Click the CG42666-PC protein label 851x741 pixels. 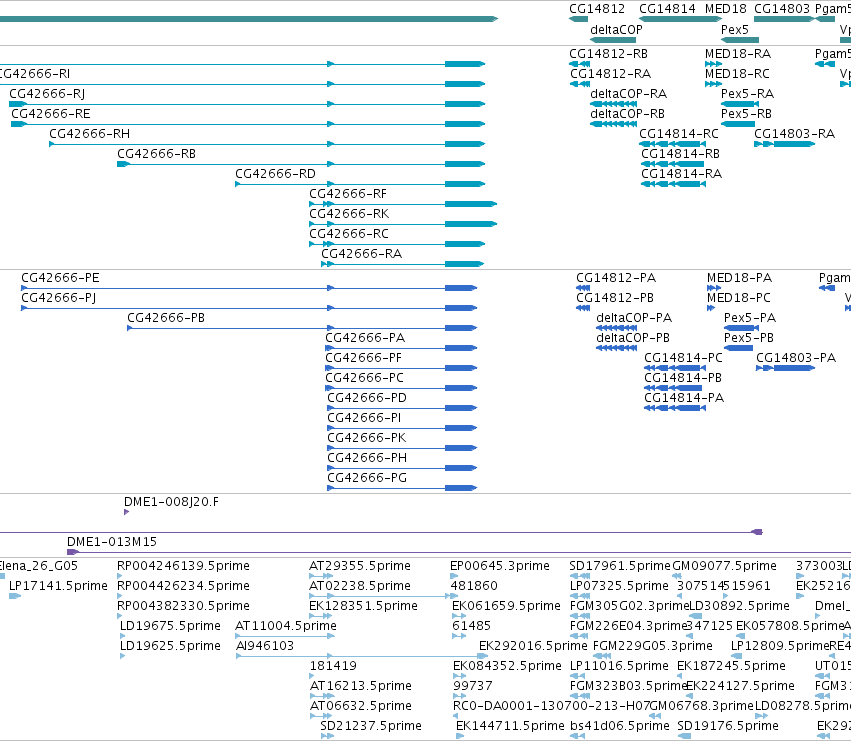[x=365, y=379]
